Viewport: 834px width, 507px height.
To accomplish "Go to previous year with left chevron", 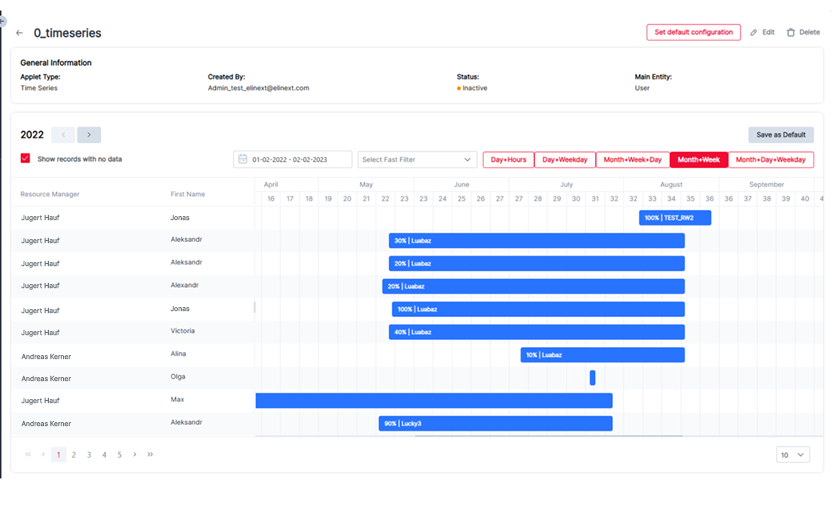I will point(63,135).
